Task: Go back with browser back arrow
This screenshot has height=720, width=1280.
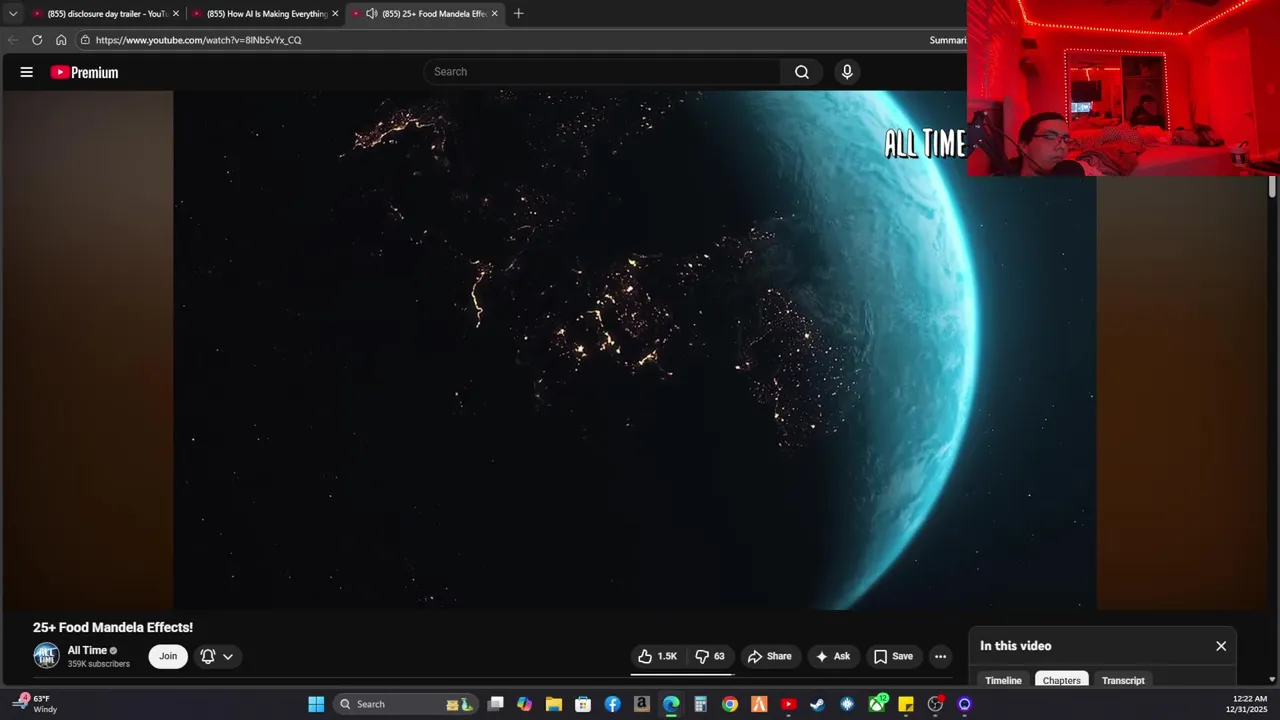Action: coord(12,40)
